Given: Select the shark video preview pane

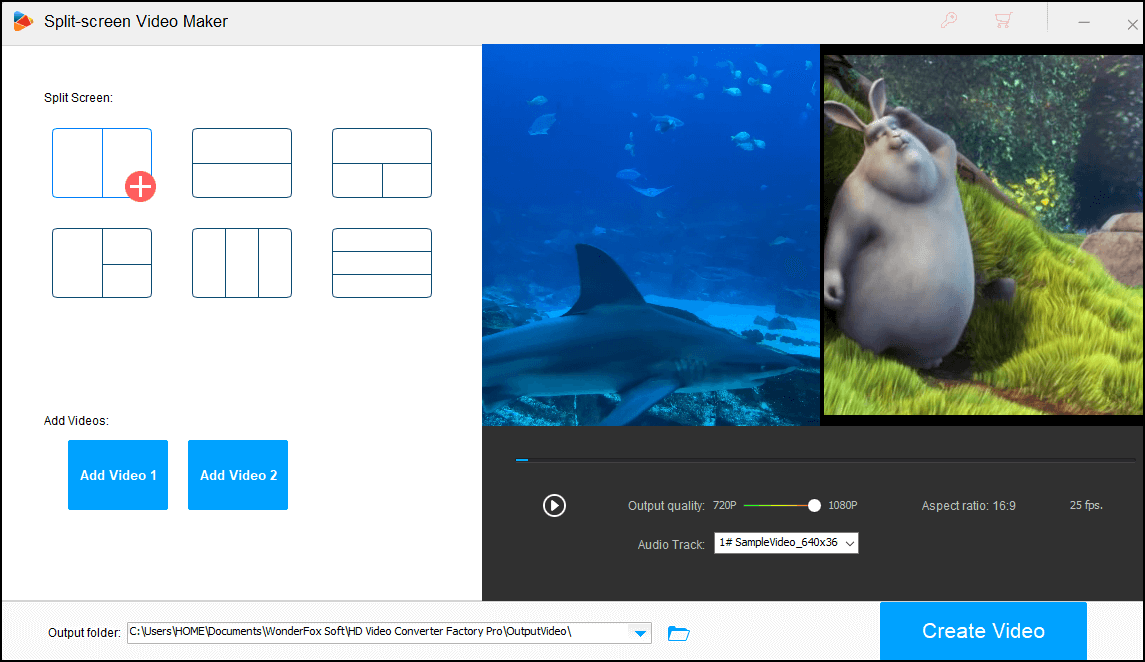Looking at the screenshot, I should click(x=651, y=235).
